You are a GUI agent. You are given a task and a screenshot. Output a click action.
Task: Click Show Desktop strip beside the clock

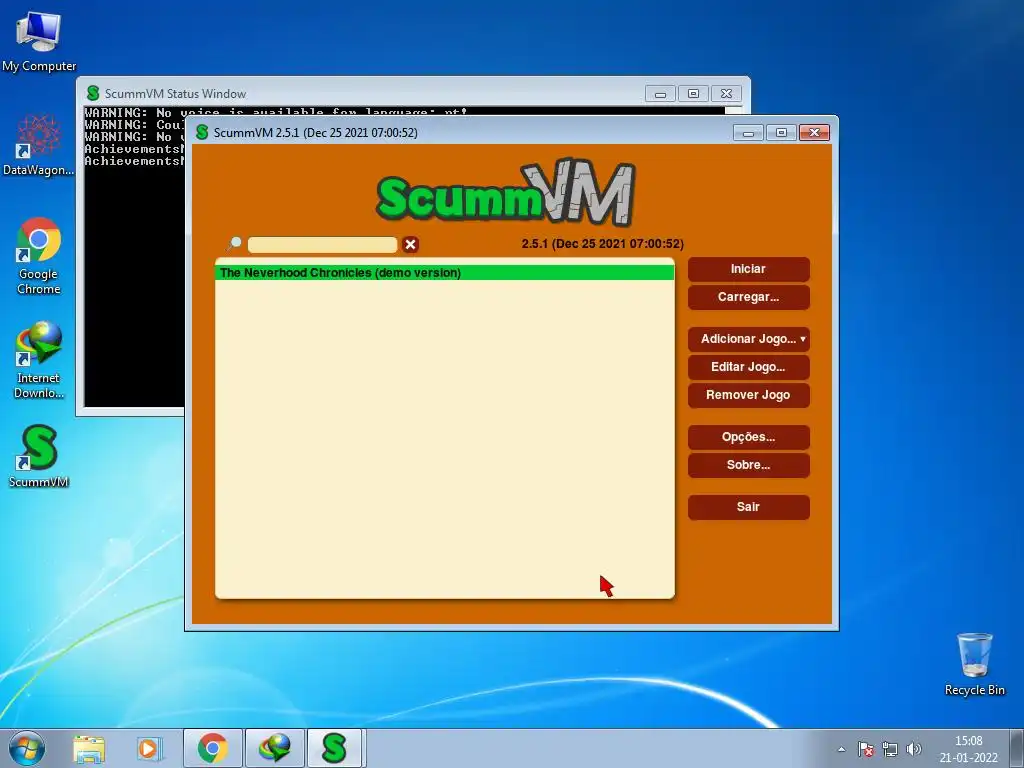1017,749
